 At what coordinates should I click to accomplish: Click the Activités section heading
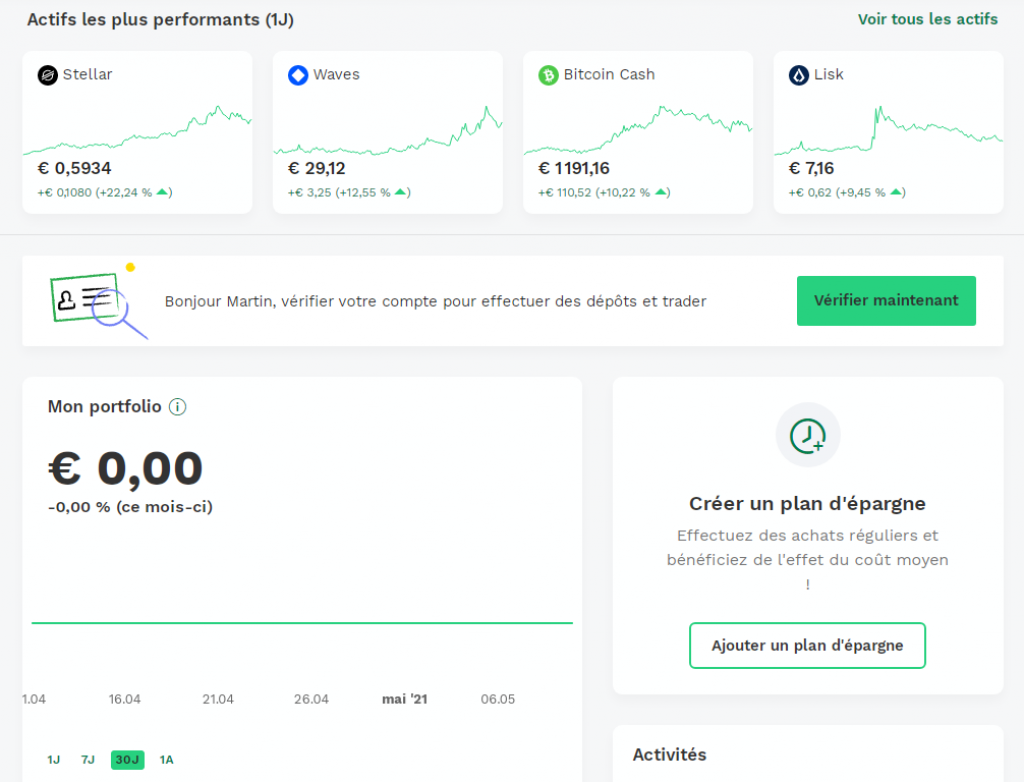(669, 755)
